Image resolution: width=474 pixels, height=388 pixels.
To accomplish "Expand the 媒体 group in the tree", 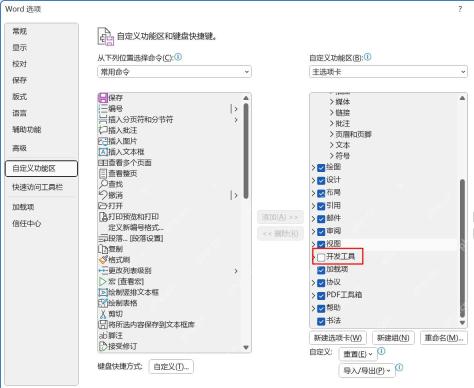I will [332, 102].
